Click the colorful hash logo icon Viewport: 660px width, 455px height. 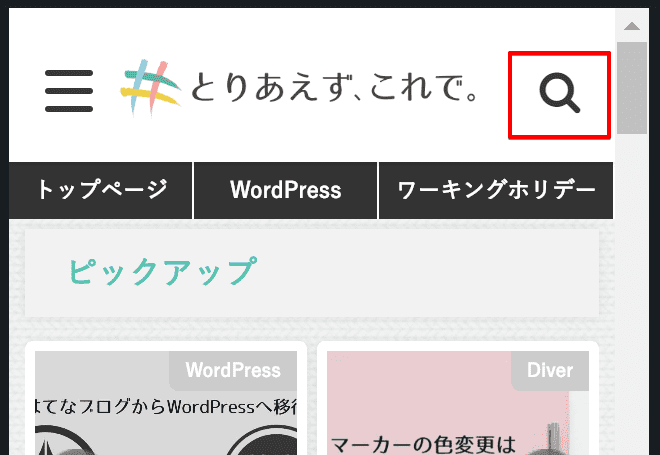(151, 87)
